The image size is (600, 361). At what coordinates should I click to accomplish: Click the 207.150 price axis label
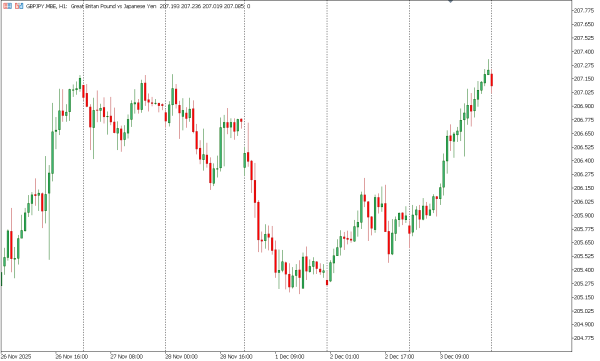click(x=584, y=79)
